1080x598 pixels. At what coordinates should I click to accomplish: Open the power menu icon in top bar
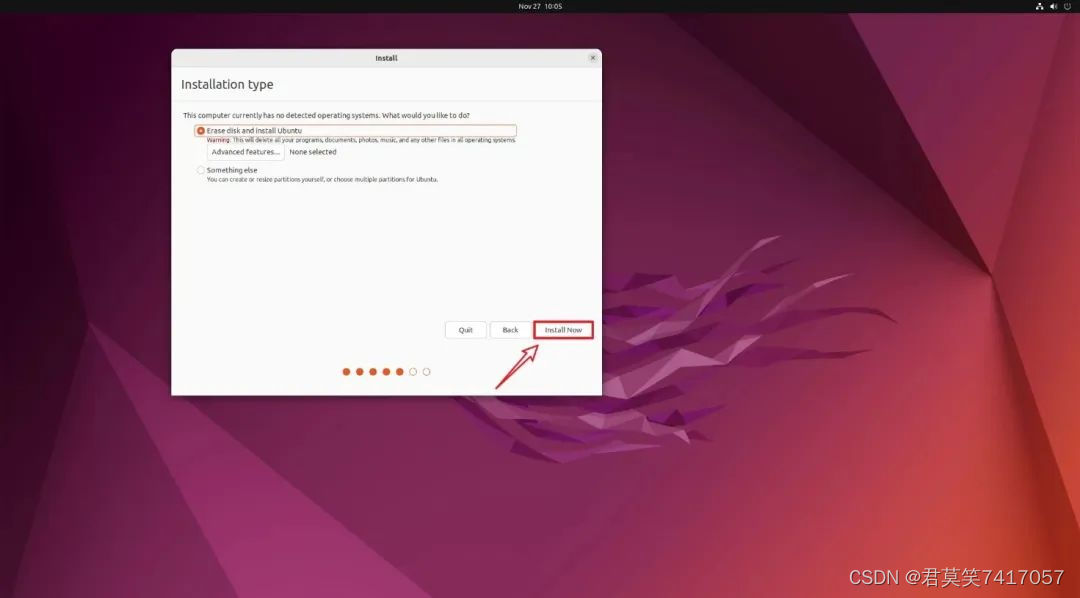1067,6
